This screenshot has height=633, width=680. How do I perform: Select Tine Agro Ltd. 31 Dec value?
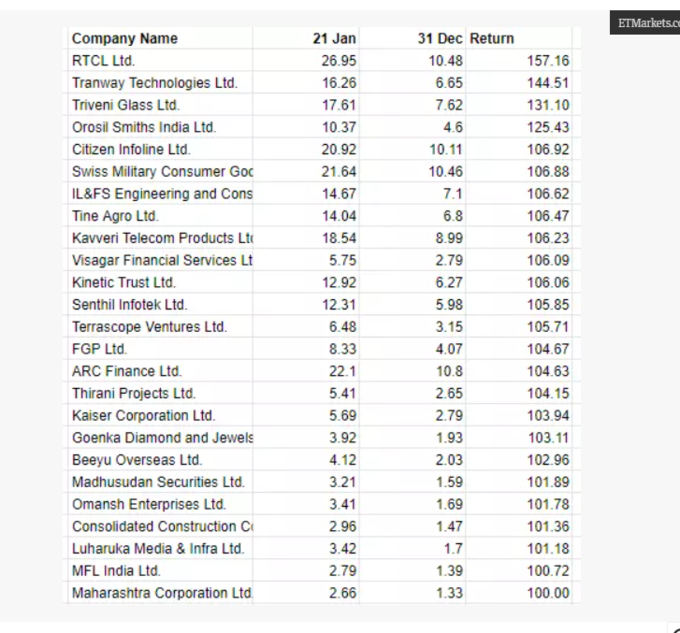pos(453,216)
